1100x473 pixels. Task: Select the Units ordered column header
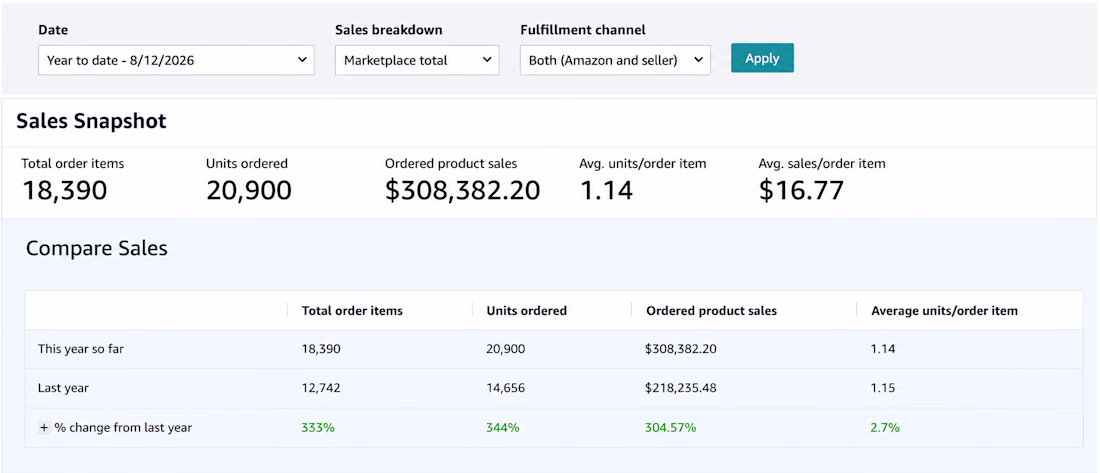tap(527, 310)
